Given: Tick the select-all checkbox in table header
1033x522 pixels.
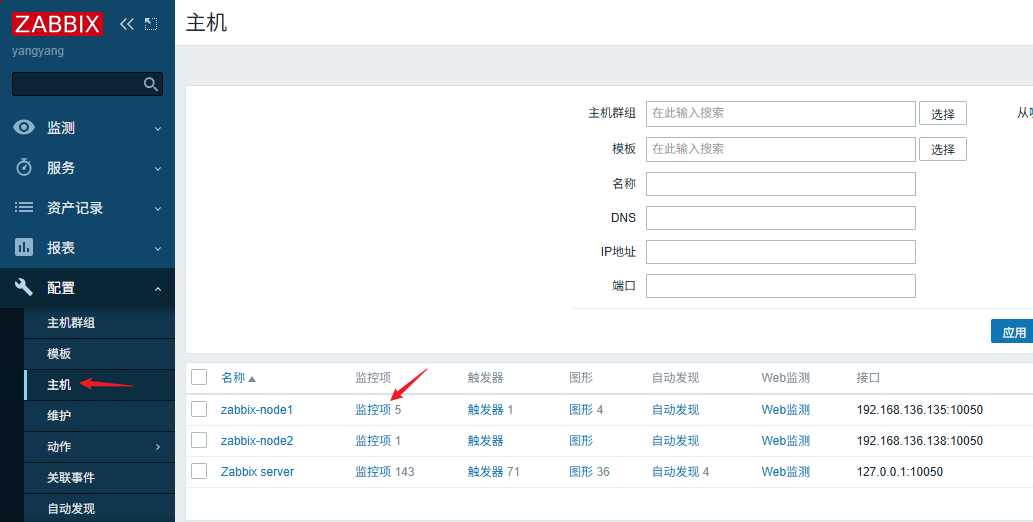Looking at the screenshot, I should point(199,377).
